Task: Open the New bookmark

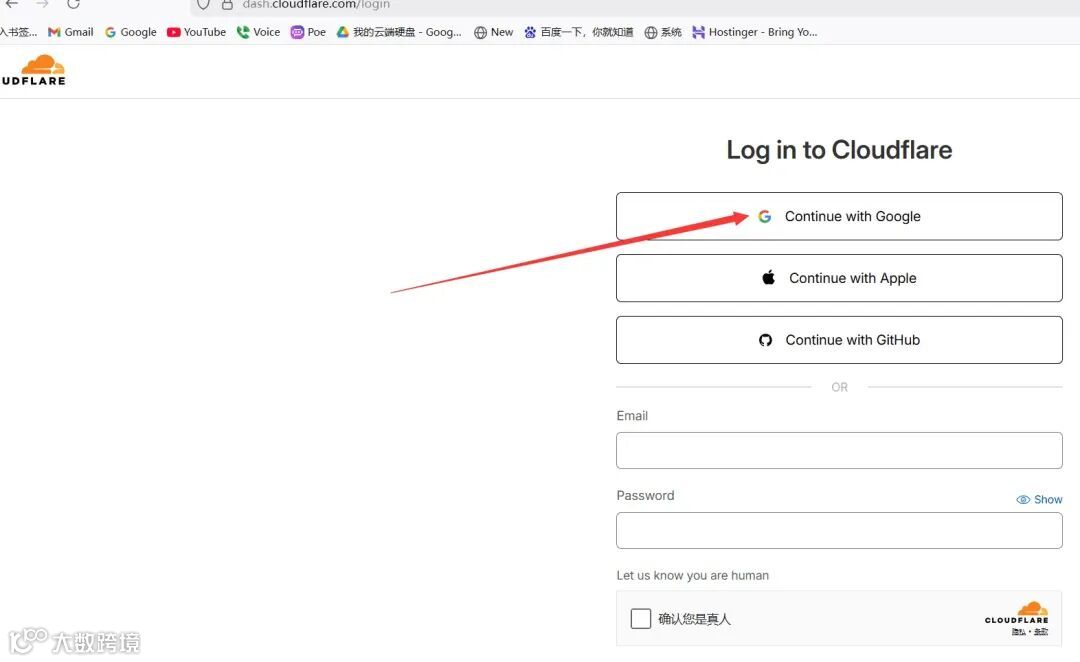Action: (x=493, y=32)
